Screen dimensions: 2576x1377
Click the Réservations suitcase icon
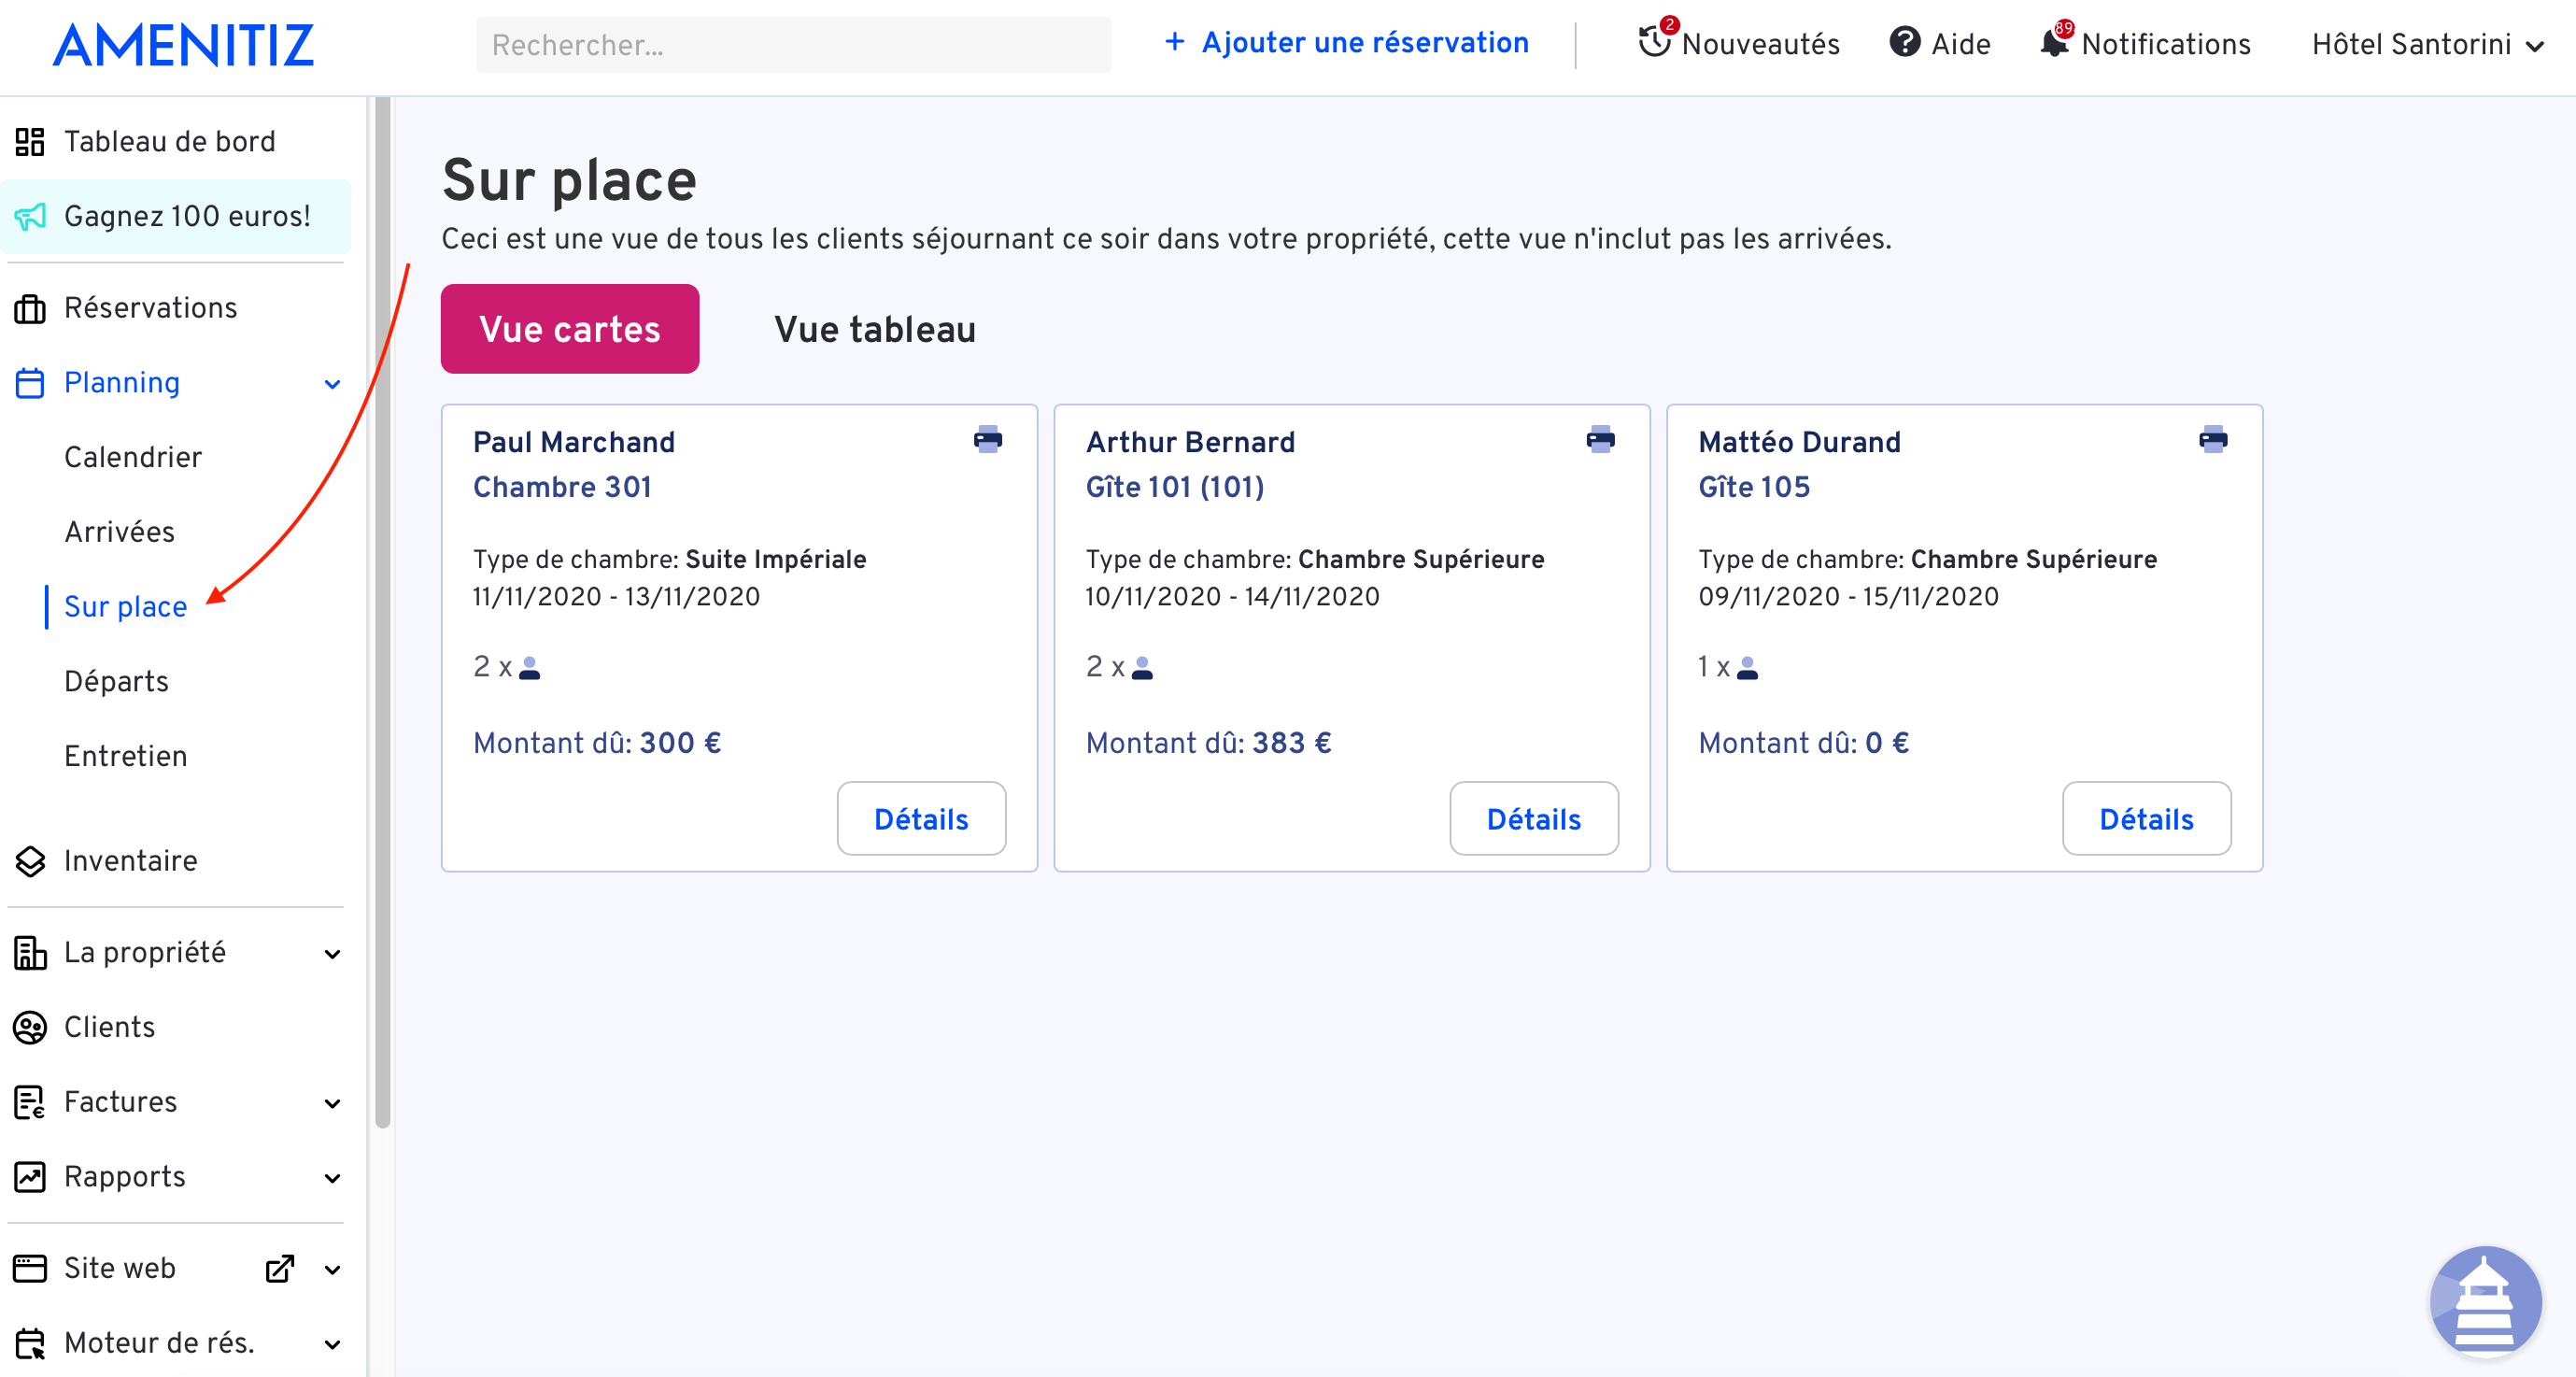coord(30,308)
